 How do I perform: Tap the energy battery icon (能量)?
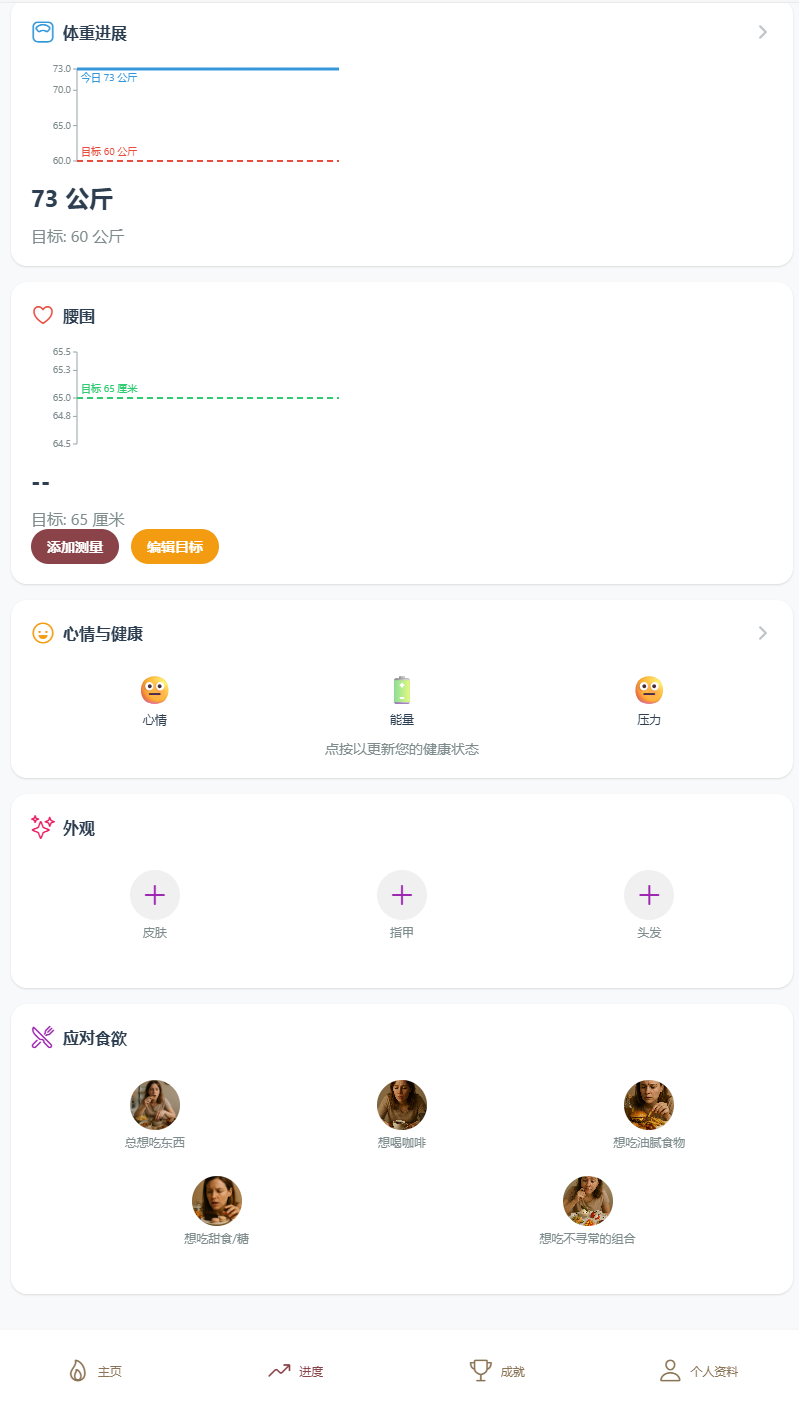402,690
